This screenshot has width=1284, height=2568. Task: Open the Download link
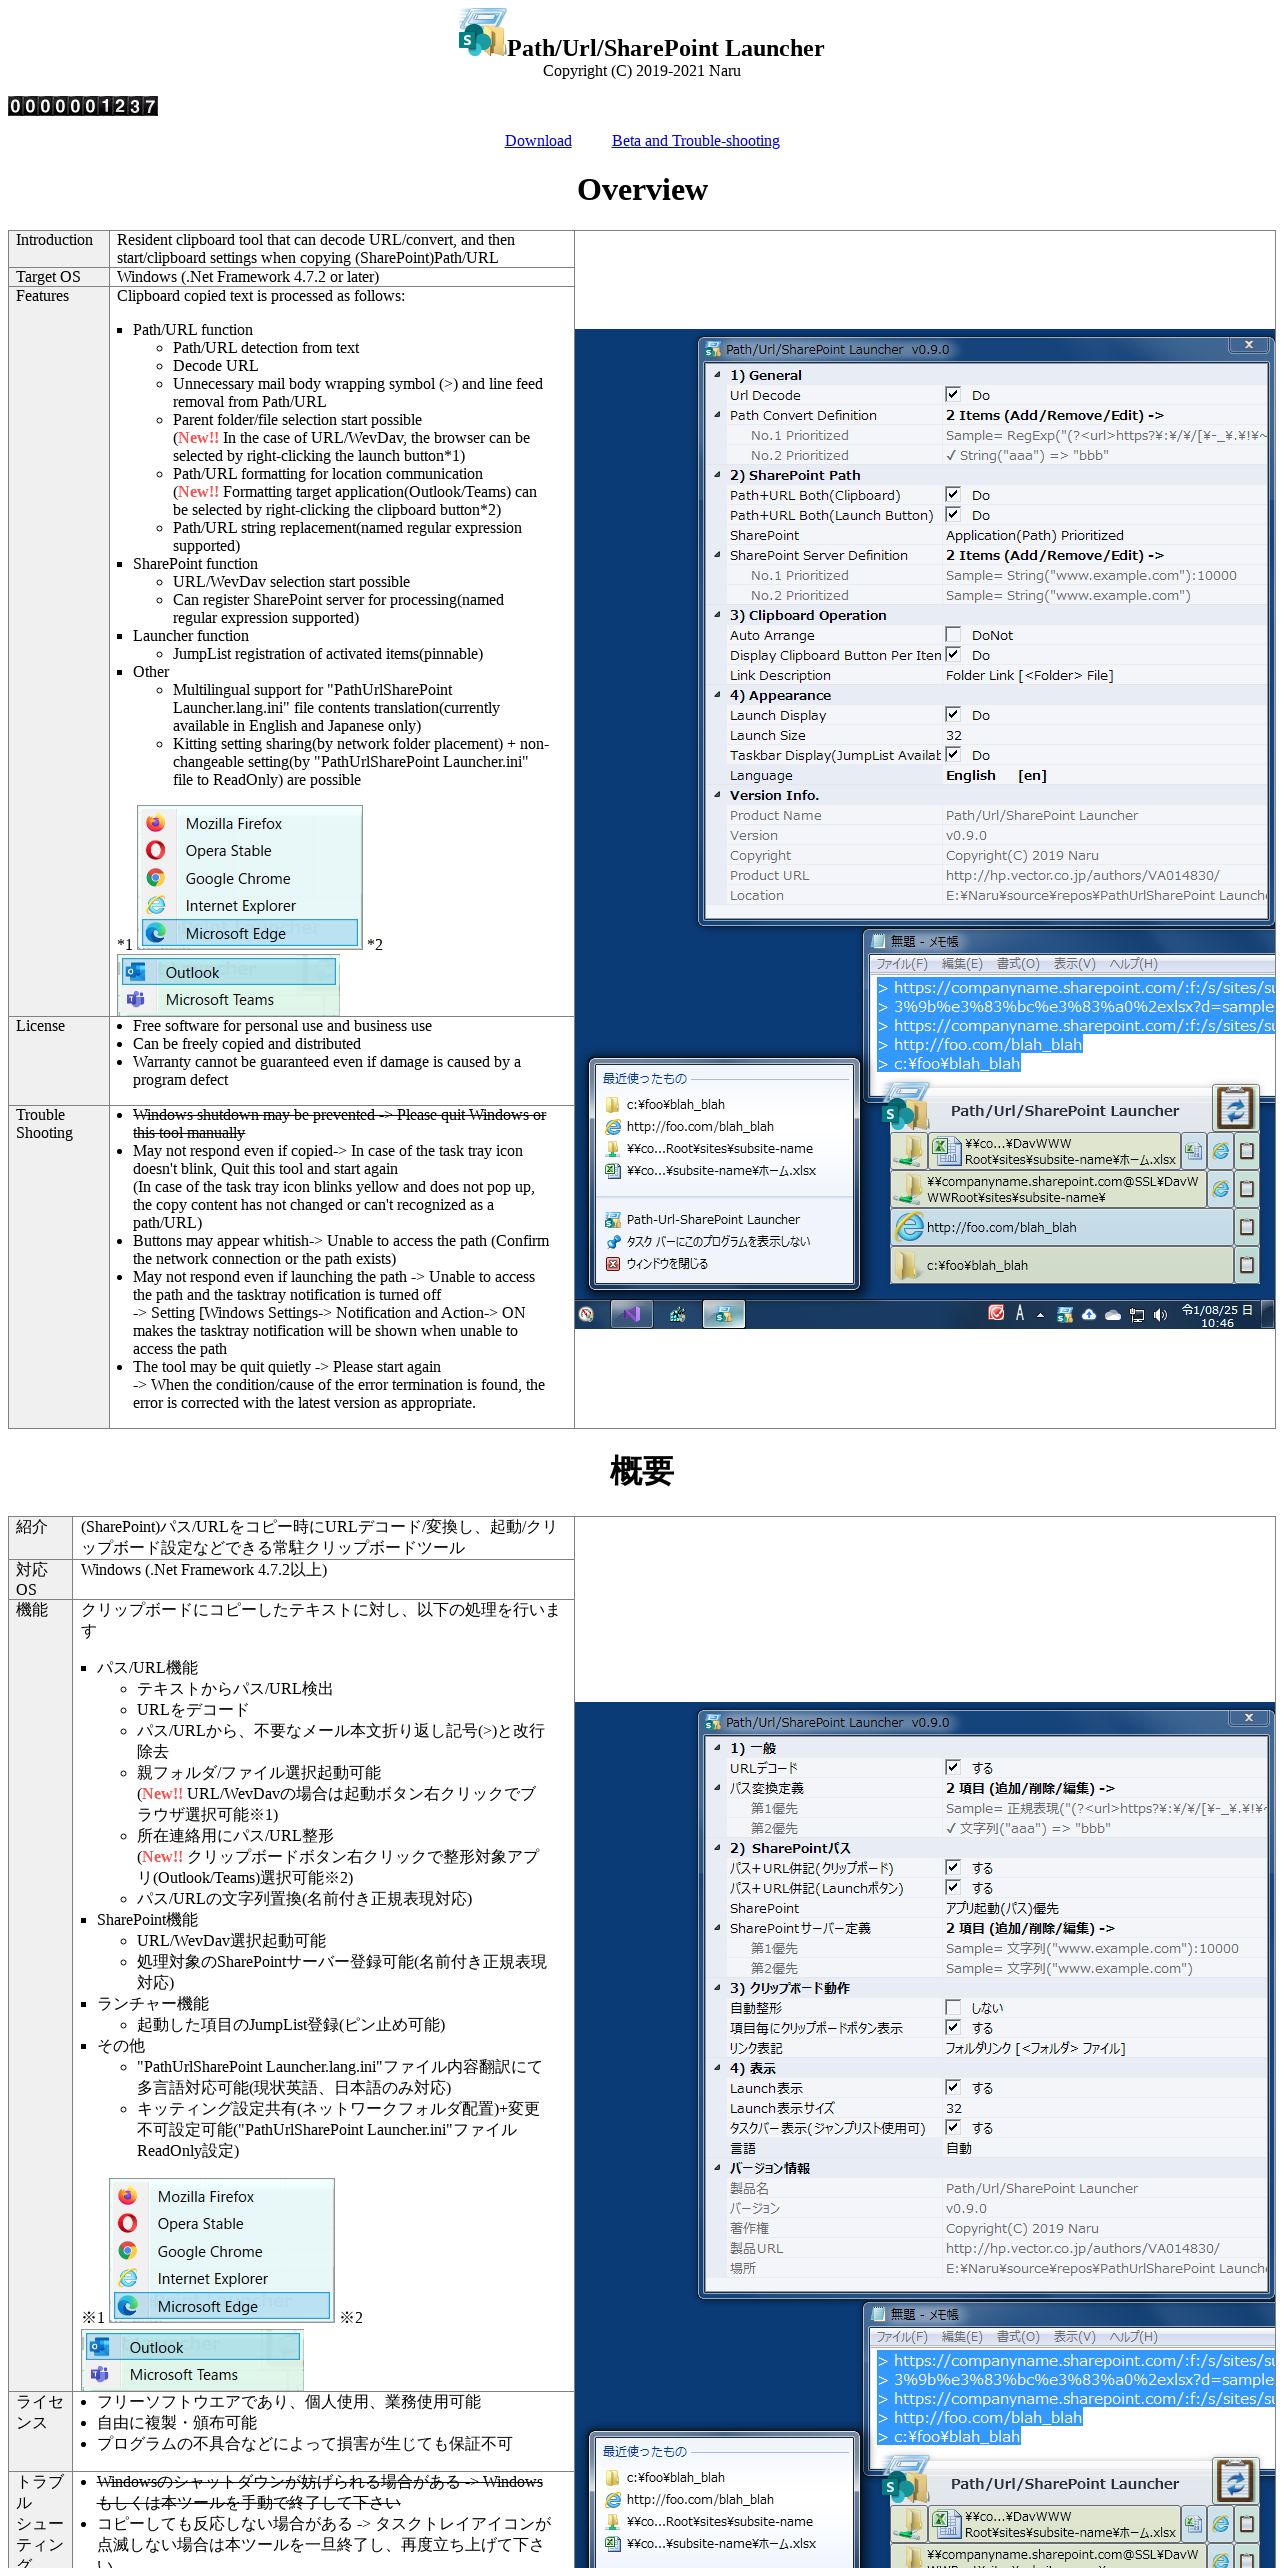(x=538, y=141)
